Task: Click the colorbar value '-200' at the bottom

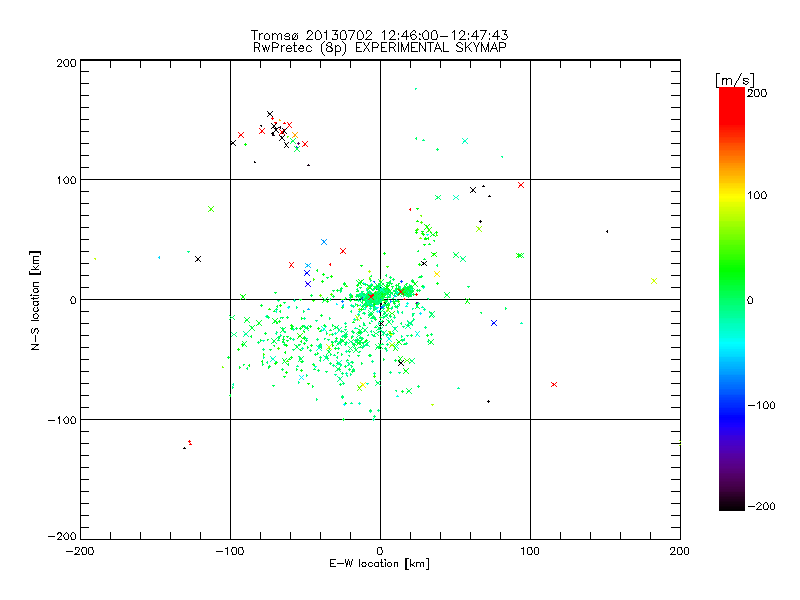Action: pos(761,507)
